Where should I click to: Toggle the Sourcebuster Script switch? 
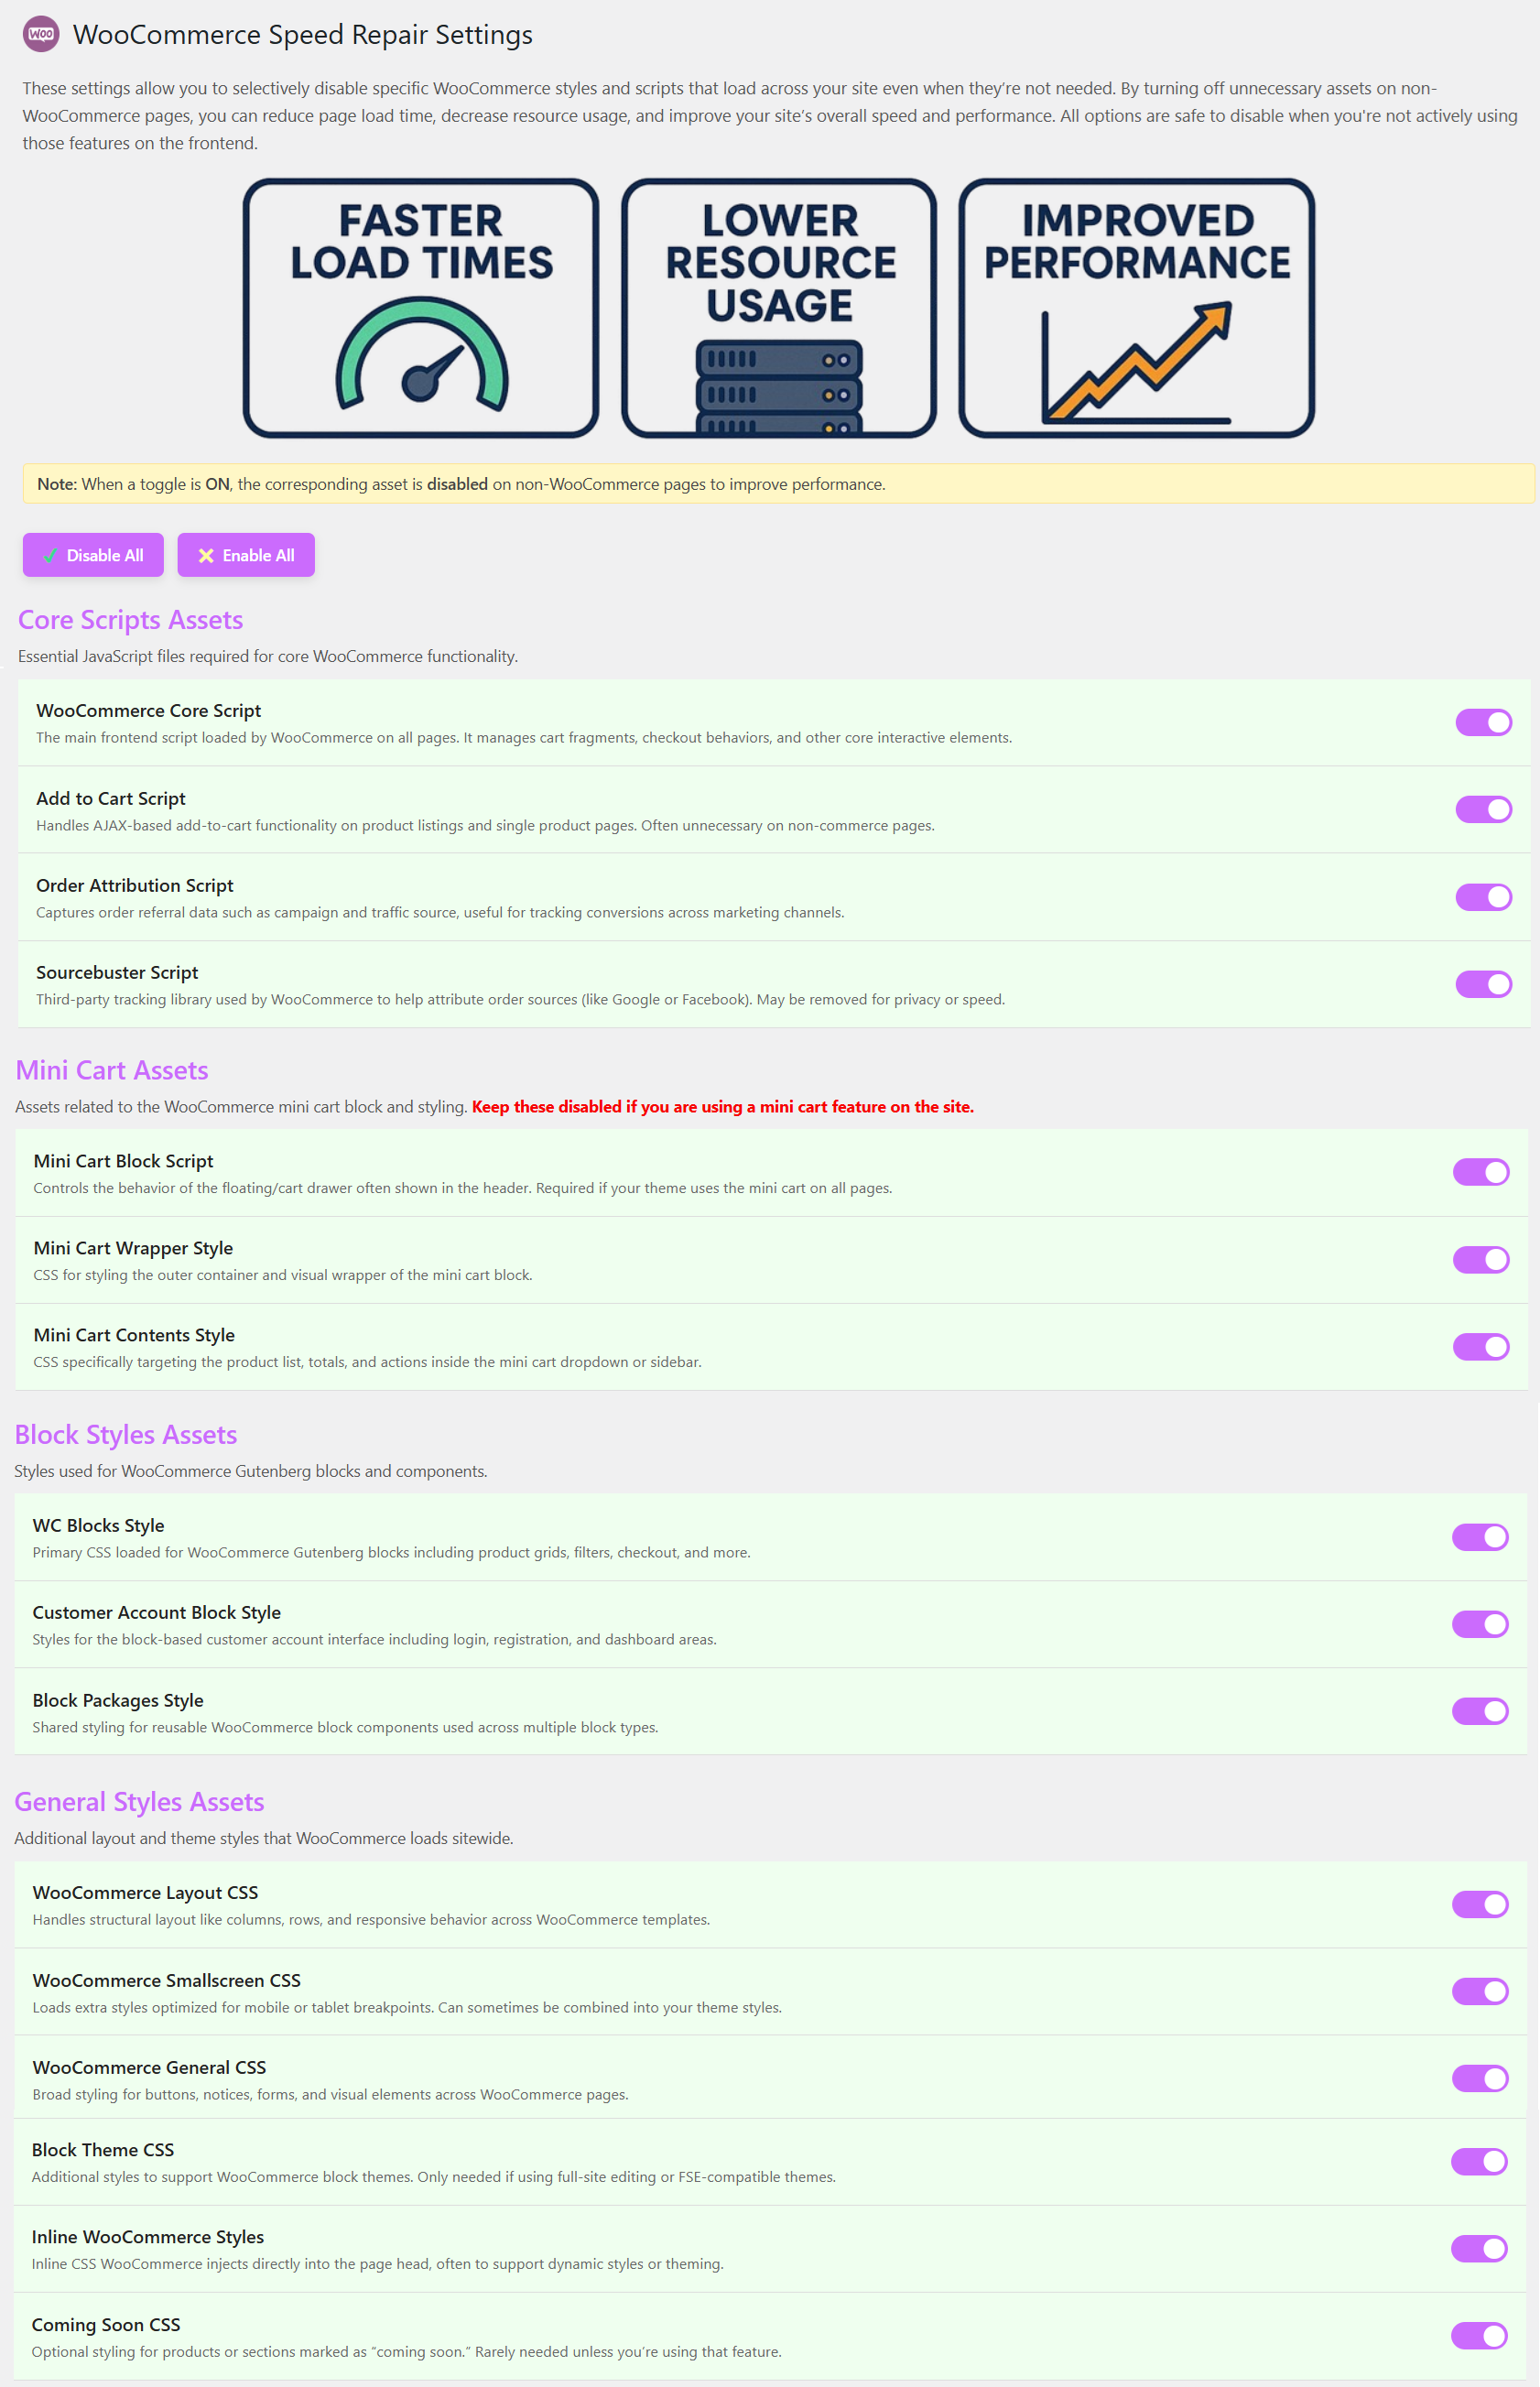[1484, 984]
